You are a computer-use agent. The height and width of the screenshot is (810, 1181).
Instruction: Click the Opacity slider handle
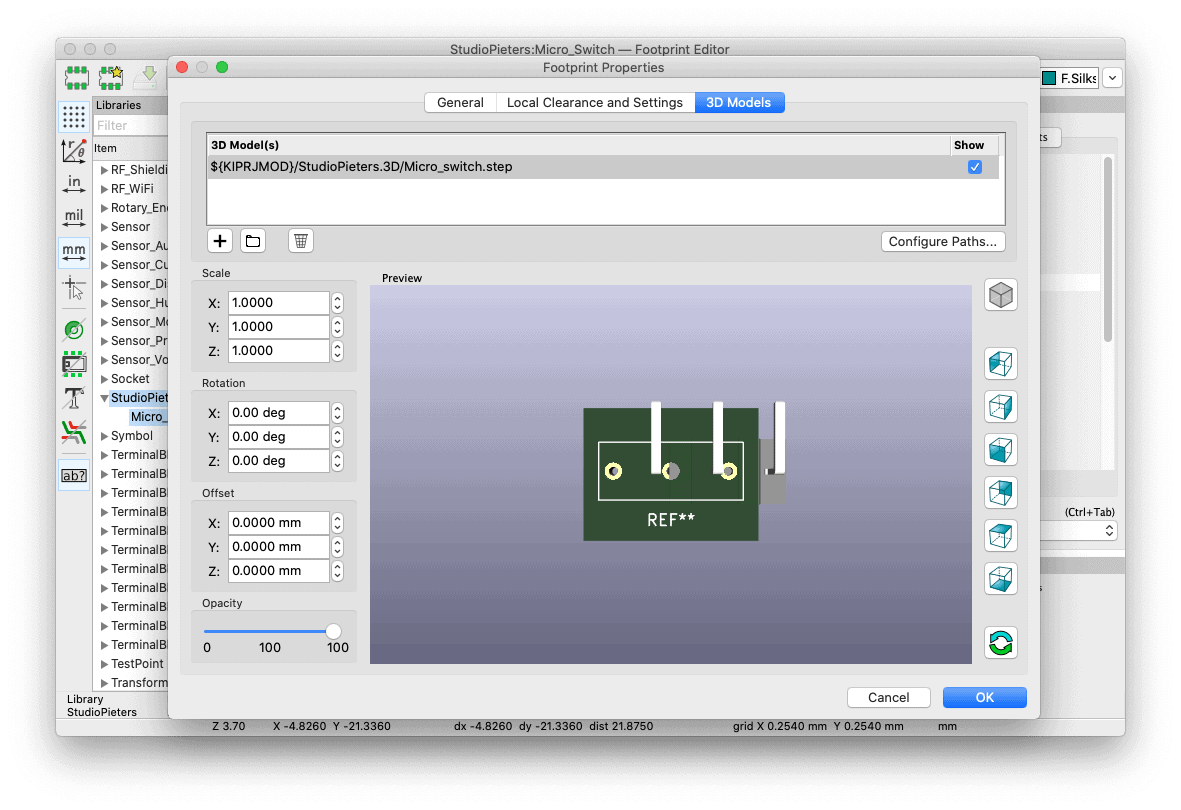pos(333,631)
